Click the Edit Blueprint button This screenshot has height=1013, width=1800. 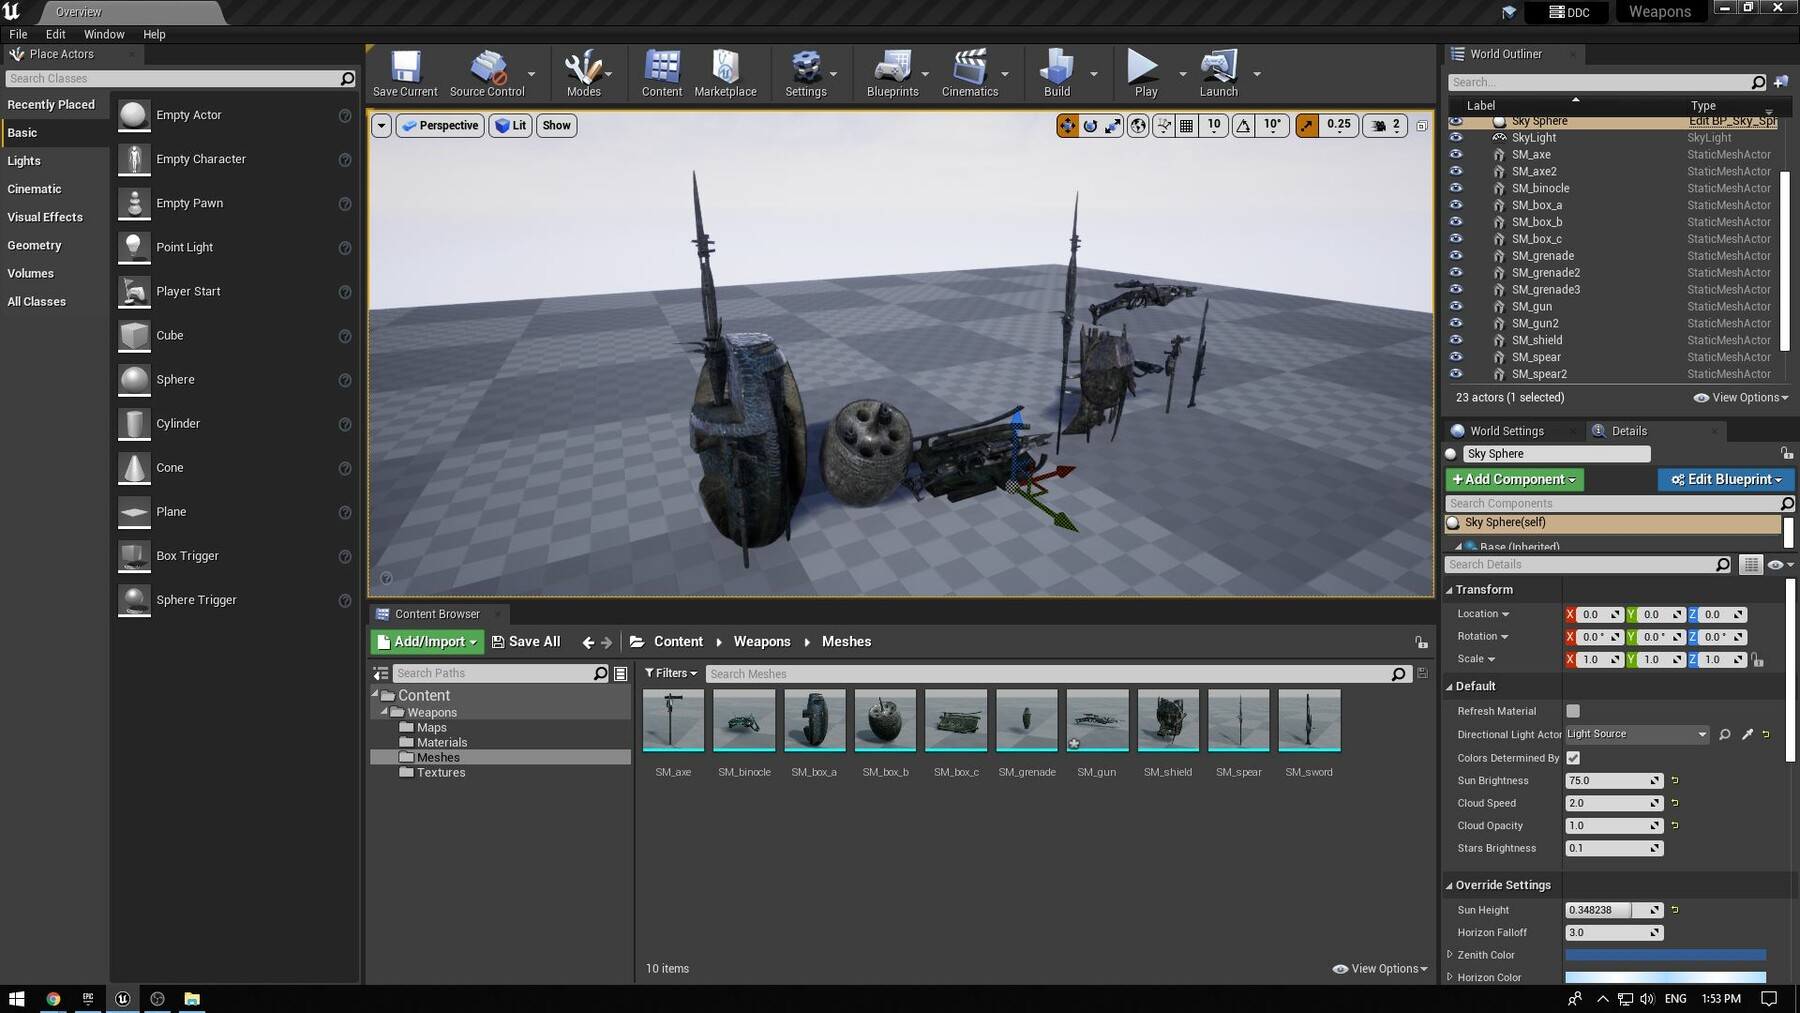coord(1726,480)
